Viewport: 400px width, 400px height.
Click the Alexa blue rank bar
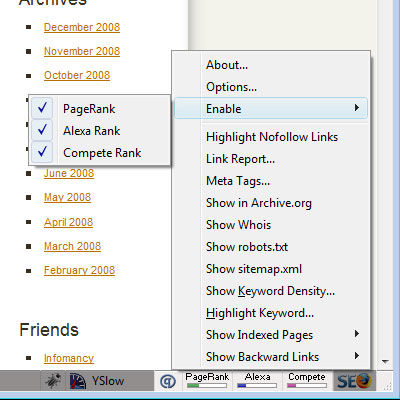[x=257, y=386]
